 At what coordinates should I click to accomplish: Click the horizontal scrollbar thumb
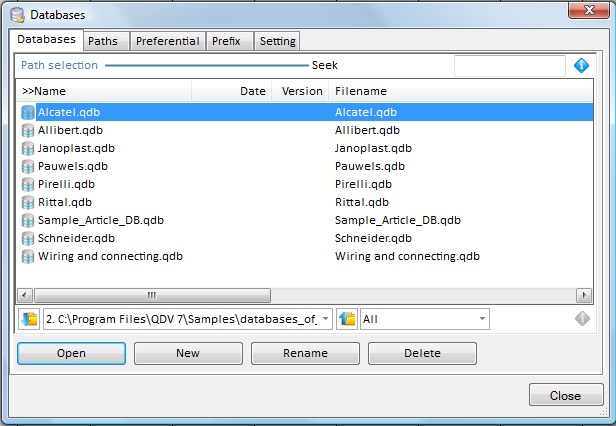pos(152,295)
